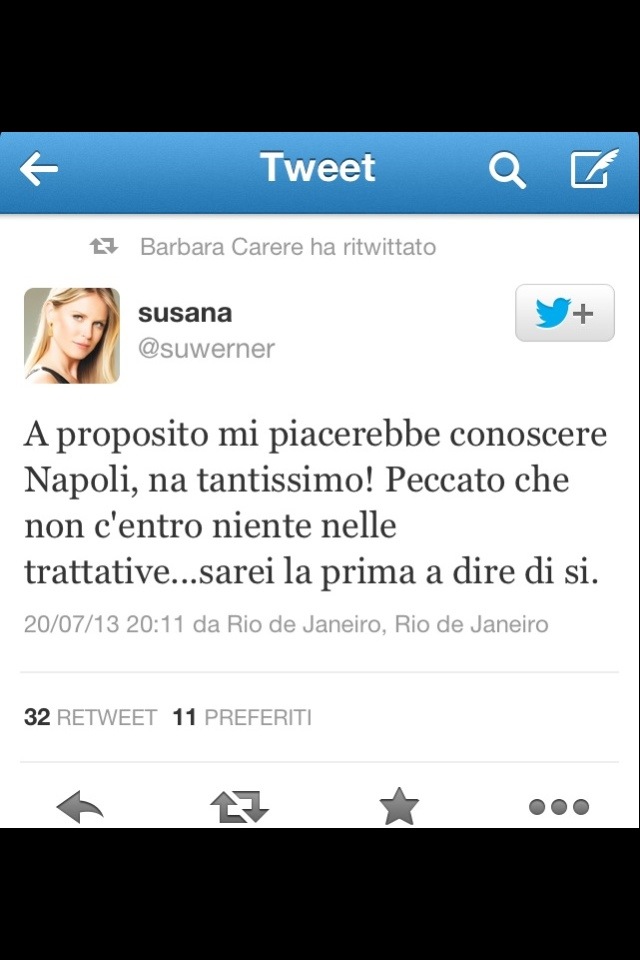This screenshot has width=640, height=960.
Task: Retweet this tweet using bottom retweet icon
Action: point(239,806)
